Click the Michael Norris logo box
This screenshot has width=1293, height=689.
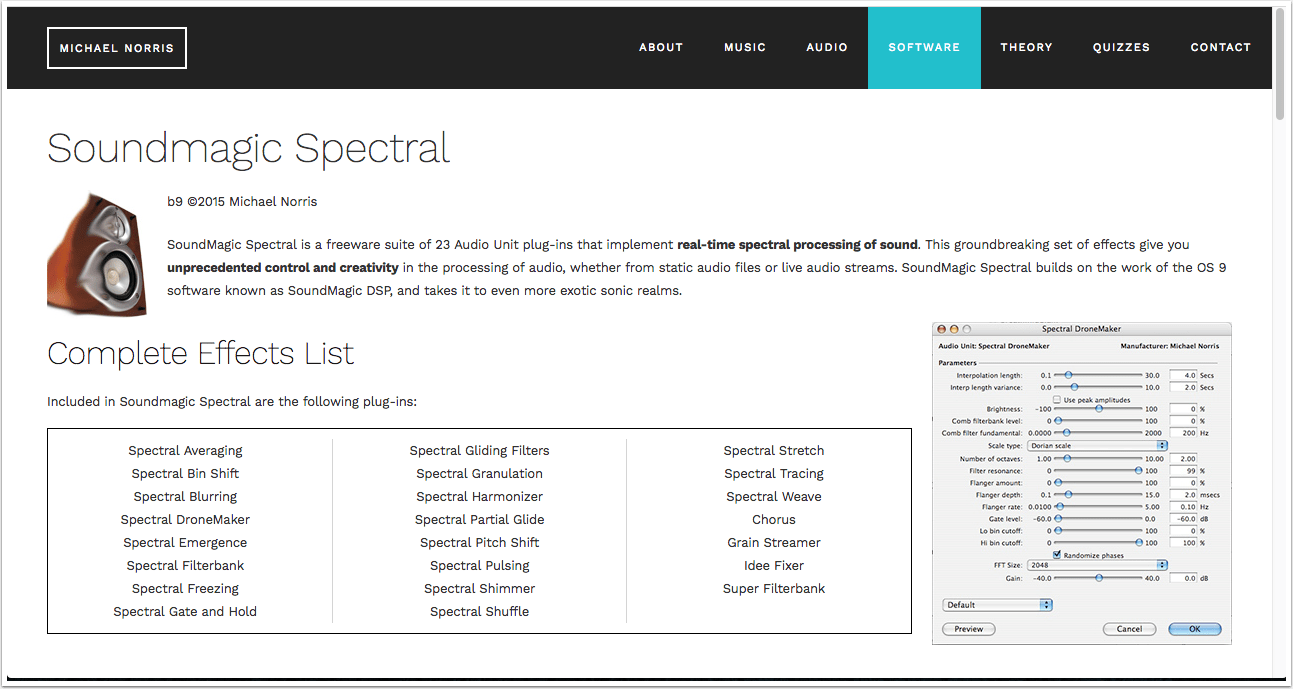[x=117, y=48]
